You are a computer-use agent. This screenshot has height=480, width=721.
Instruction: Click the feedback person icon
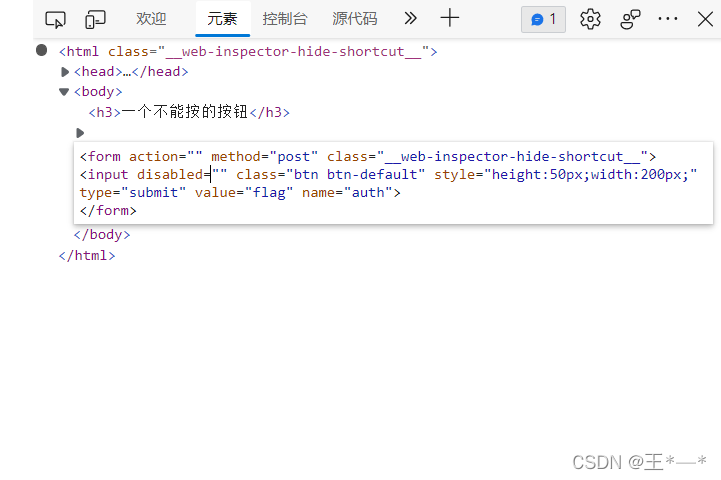pyautogui.click(x=630, y=19)
